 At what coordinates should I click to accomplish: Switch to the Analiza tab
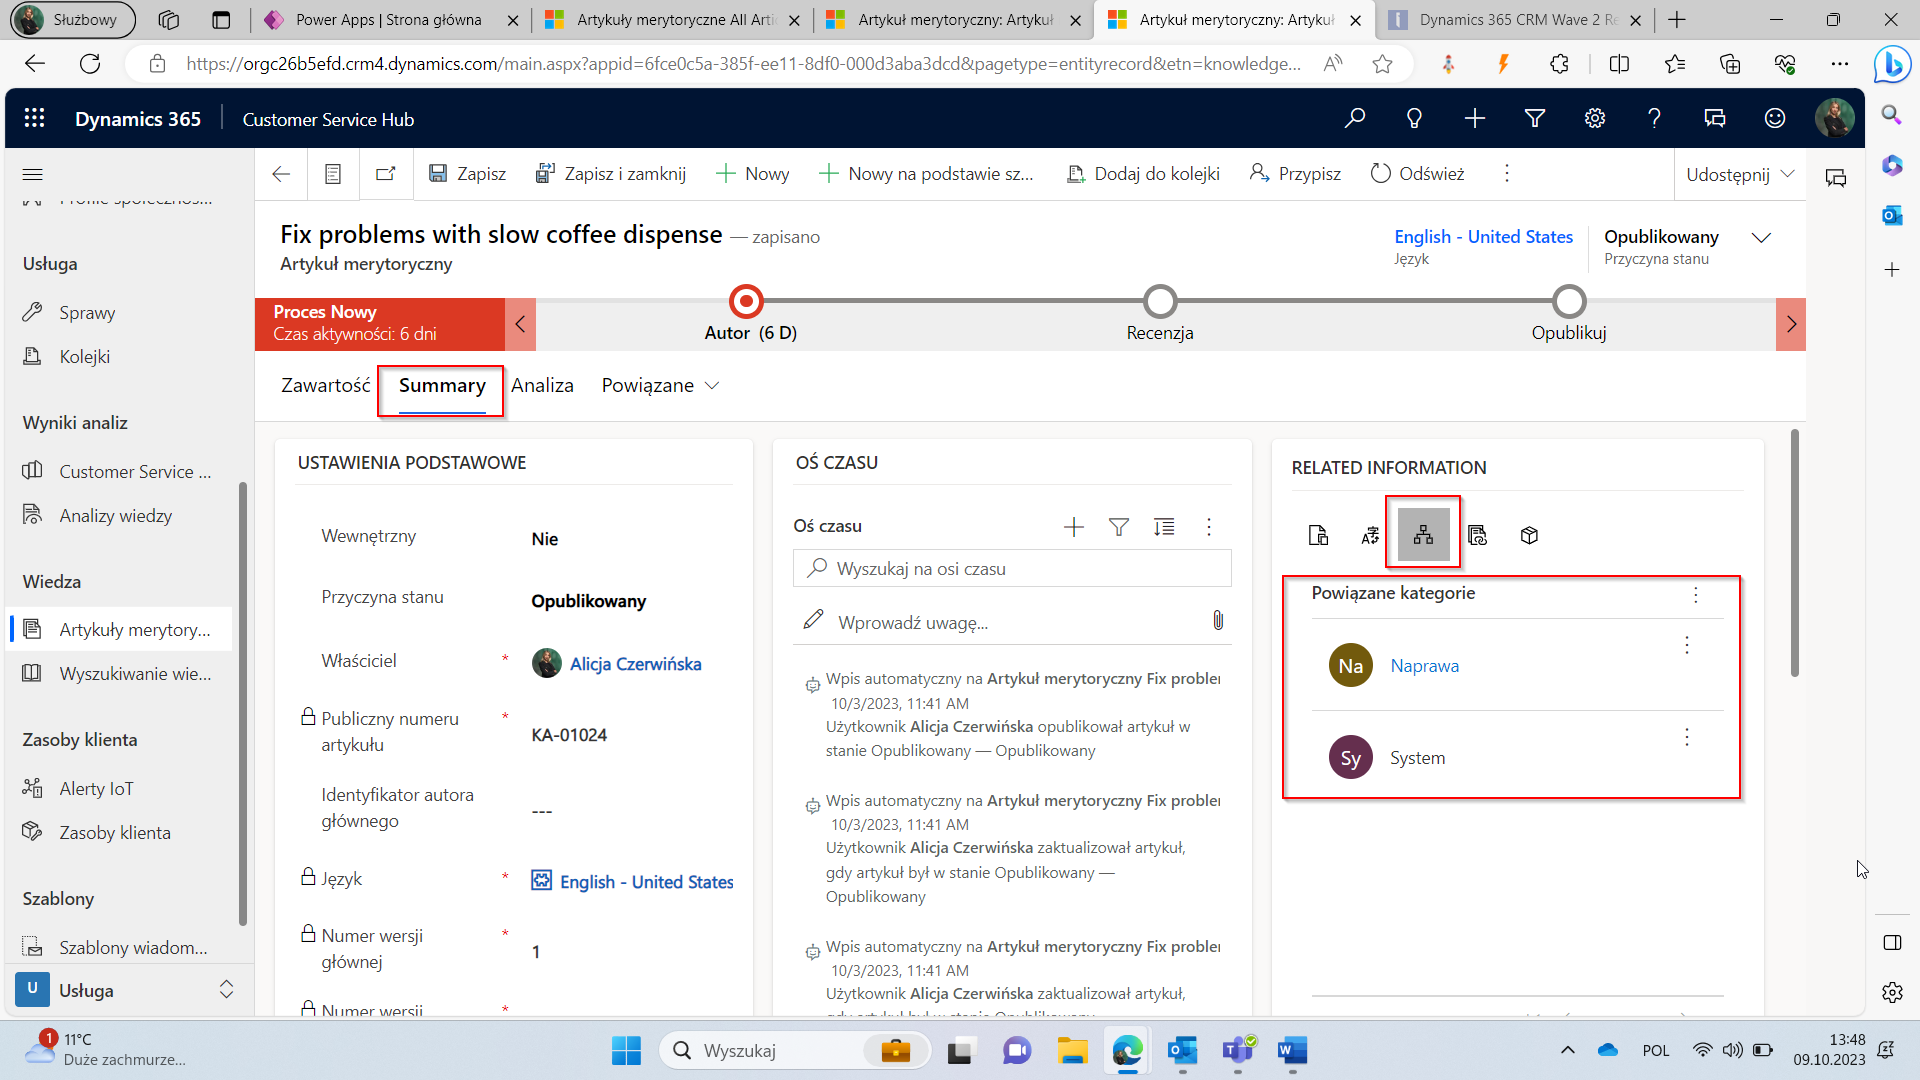point(542,386)
